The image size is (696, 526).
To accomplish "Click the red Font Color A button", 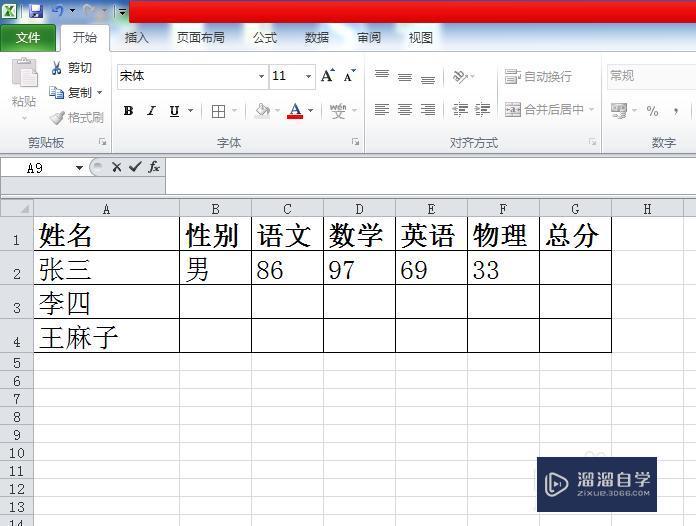I will [295, 111].
